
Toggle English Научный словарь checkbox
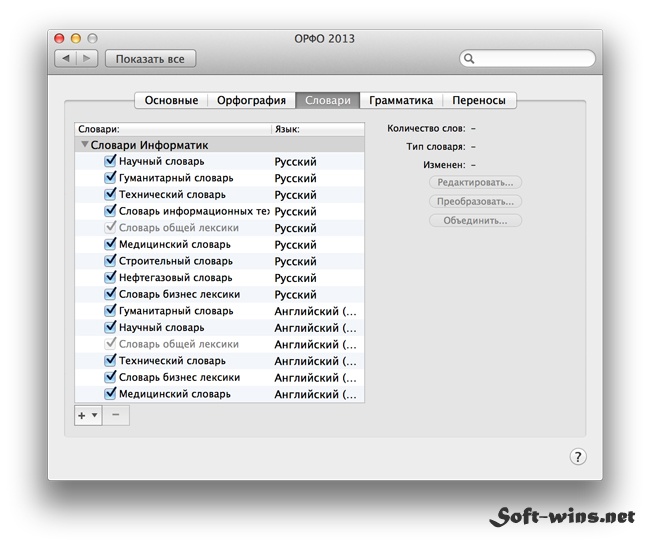[x=110, y=327]
